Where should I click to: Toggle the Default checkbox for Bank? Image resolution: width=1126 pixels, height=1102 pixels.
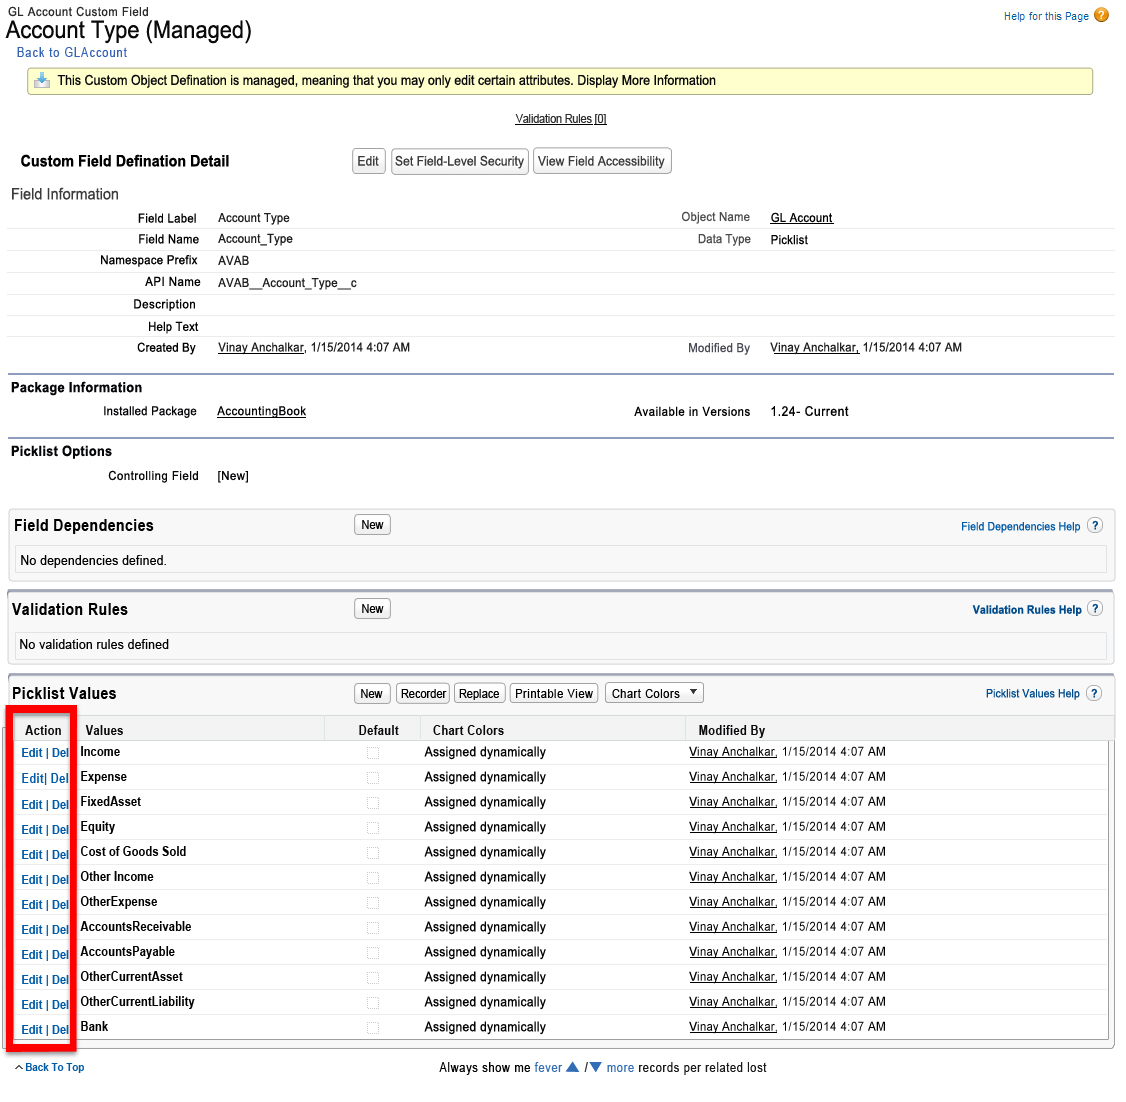click(373, 1027)
